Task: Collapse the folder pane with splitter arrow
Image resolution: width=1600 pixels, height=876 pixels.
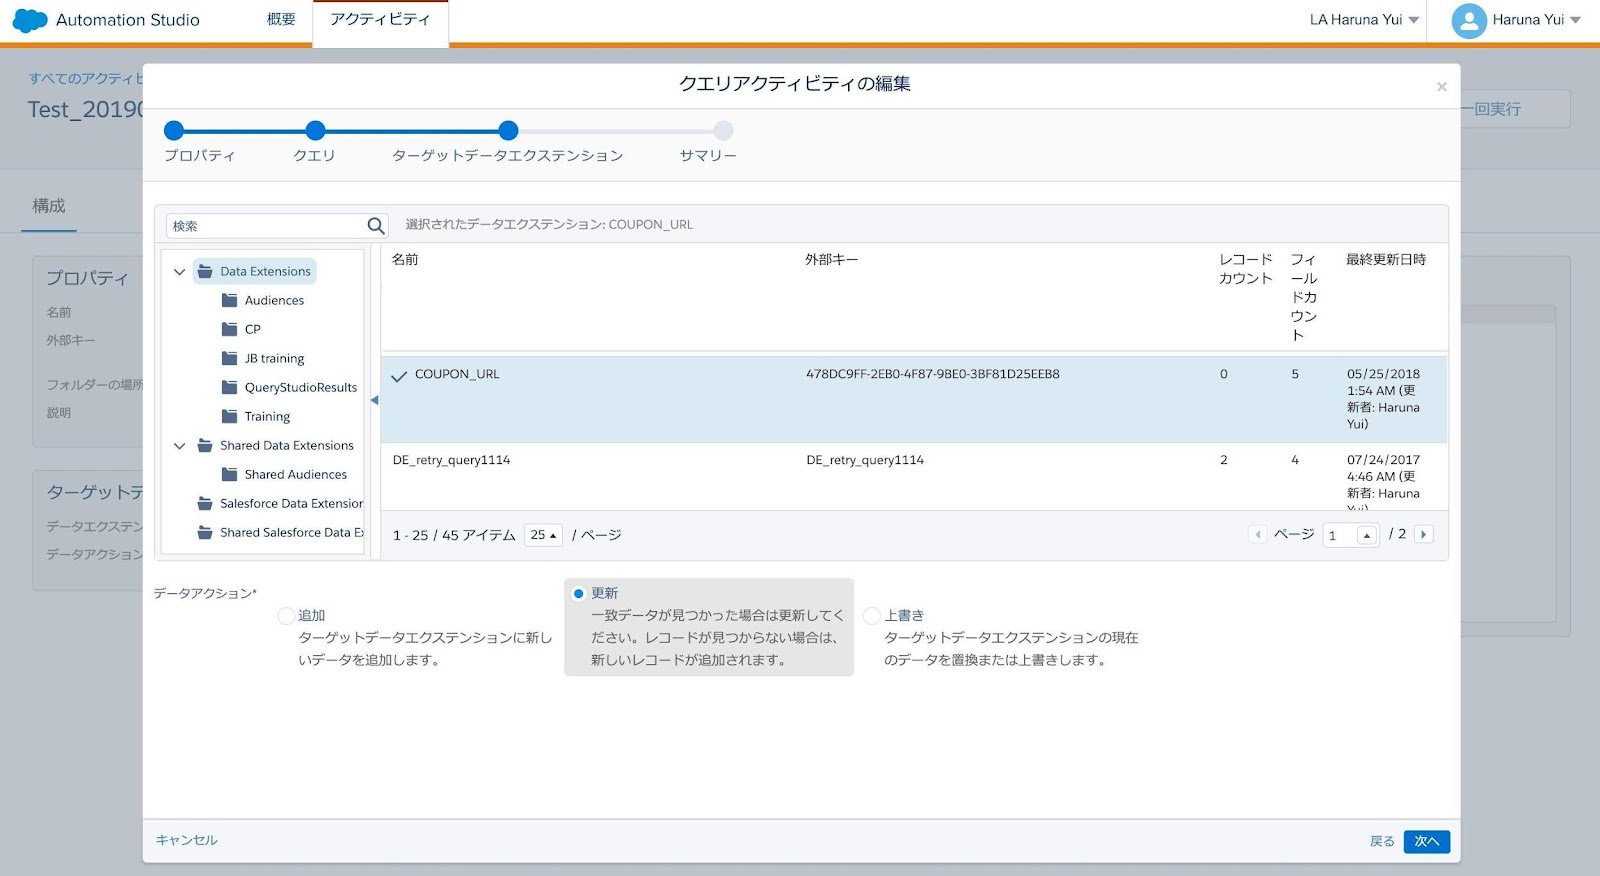Action: pyautogui.click(x=375, y=400)
